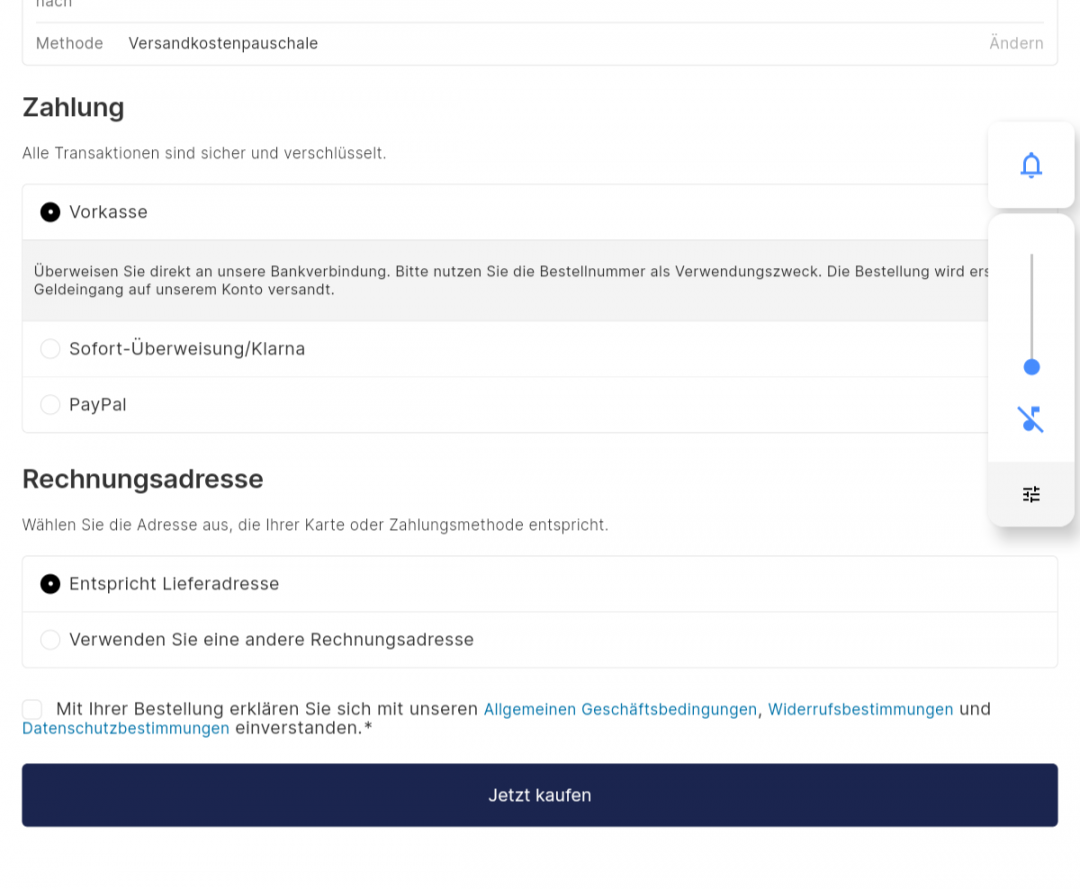This screenshot has height=889, width=1080.
Task: Tick the terms agreement checkbox
Action: tap(32, 709)
